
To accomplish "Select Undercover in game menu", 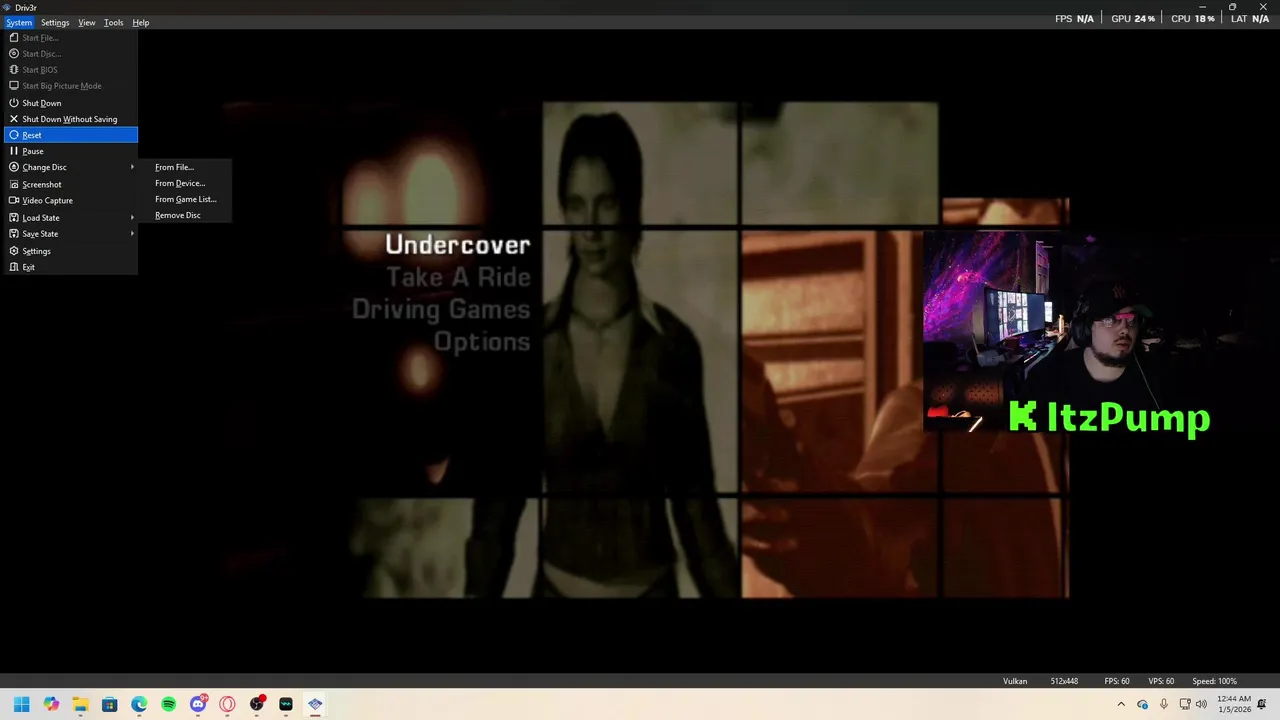I will (457, 244).
